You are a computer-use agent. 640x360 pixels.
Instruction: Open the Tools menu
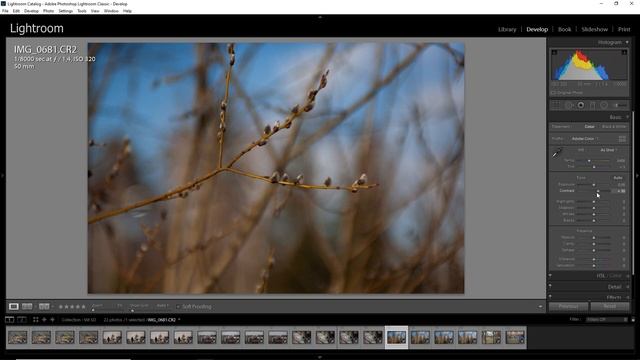point(82,11)
